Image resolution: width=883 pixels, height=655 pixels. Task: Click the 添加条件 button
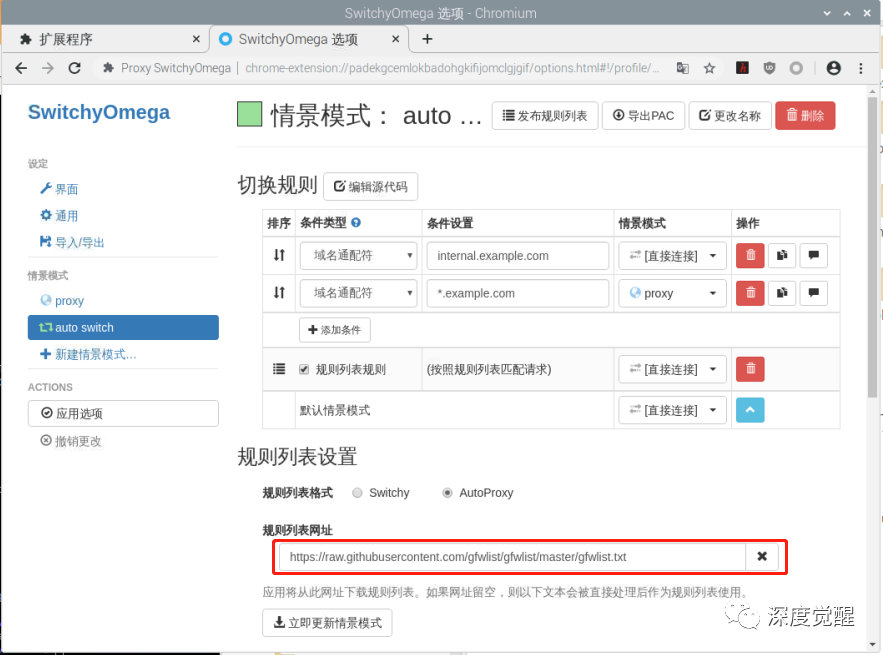(x=335, y=329)
